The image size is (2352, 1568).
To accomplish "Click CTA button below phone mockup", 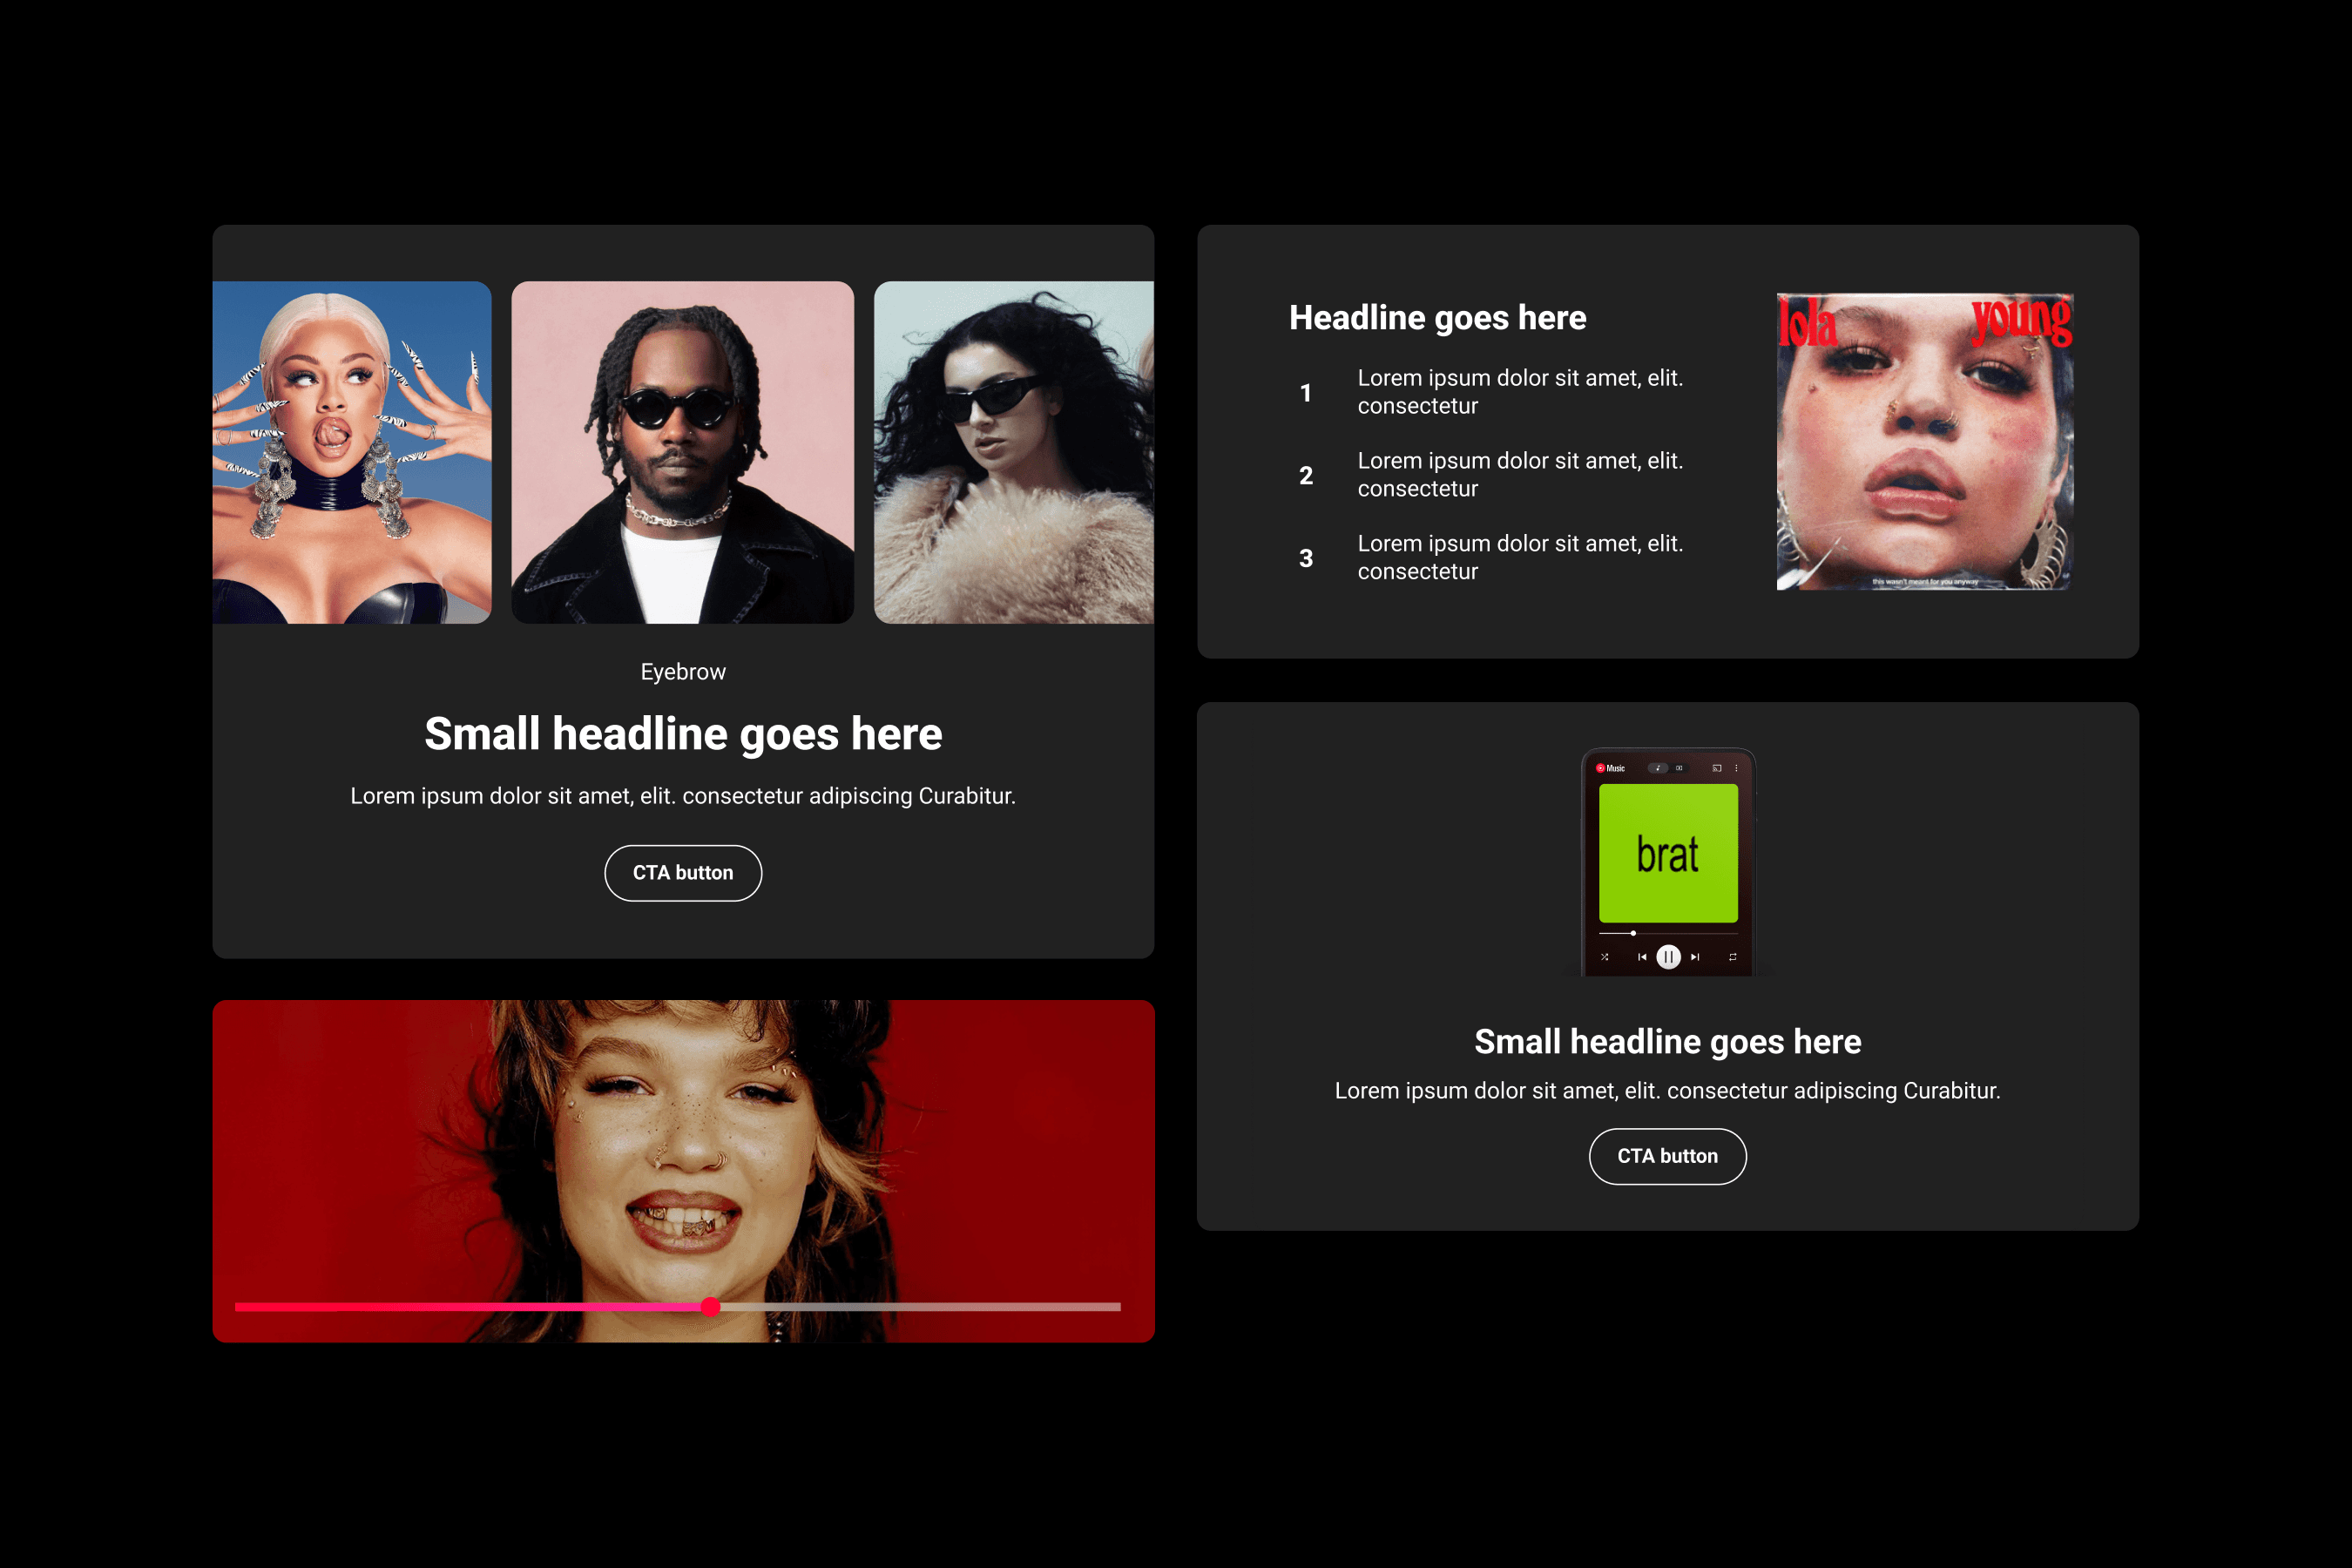I will [1667, 1156].
